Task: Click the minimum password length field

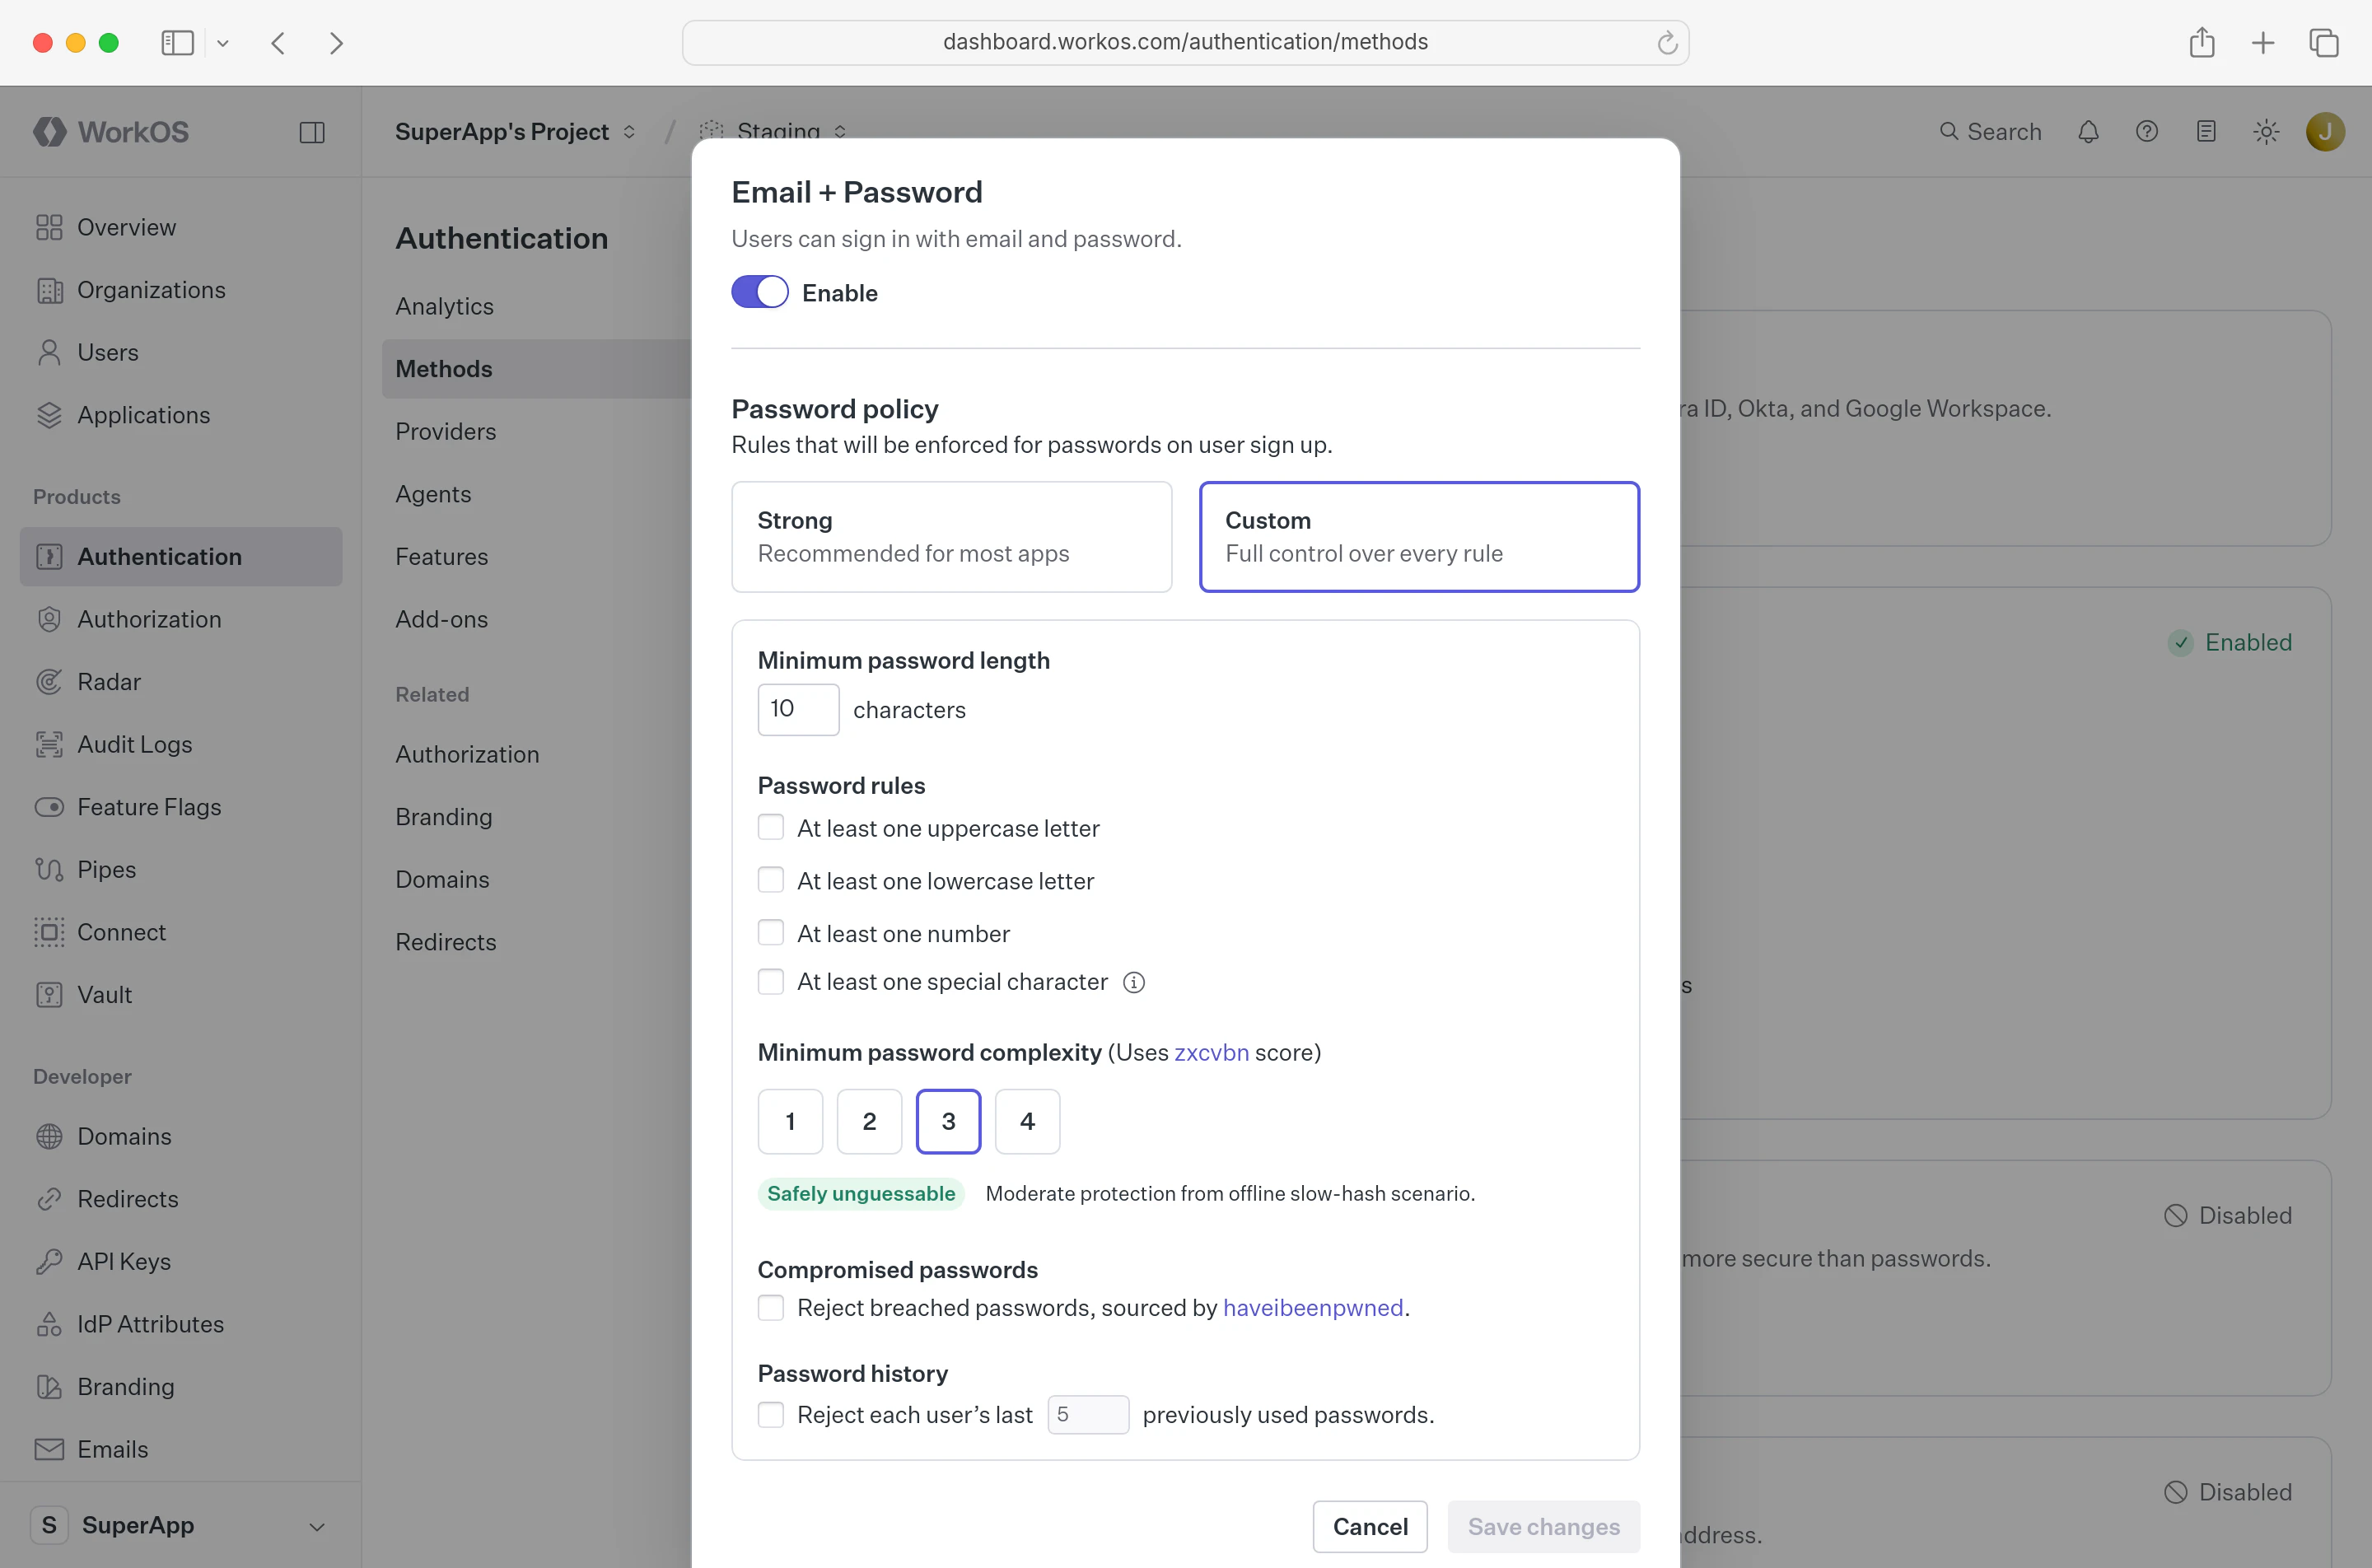Action: pos(798,710)
